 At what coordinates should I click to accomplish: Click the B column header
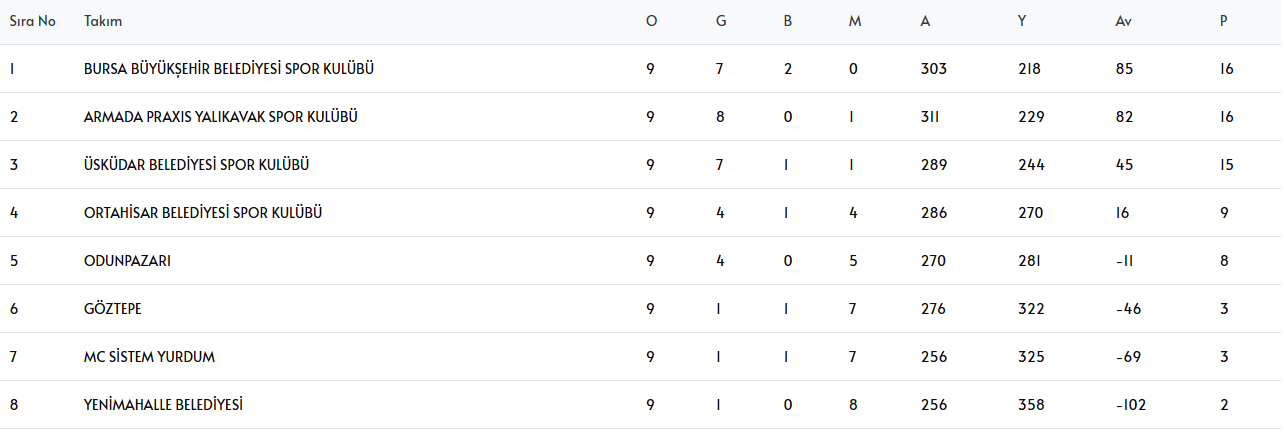(x=788, y=21)
